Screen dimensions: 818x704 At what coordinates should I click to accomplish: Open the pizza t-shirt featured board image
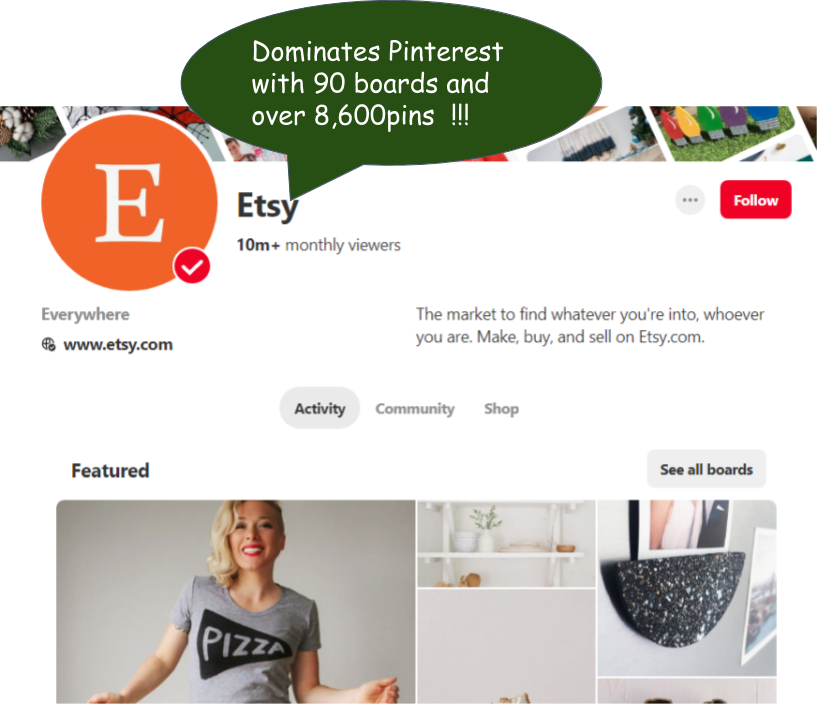tap(236, 602)
